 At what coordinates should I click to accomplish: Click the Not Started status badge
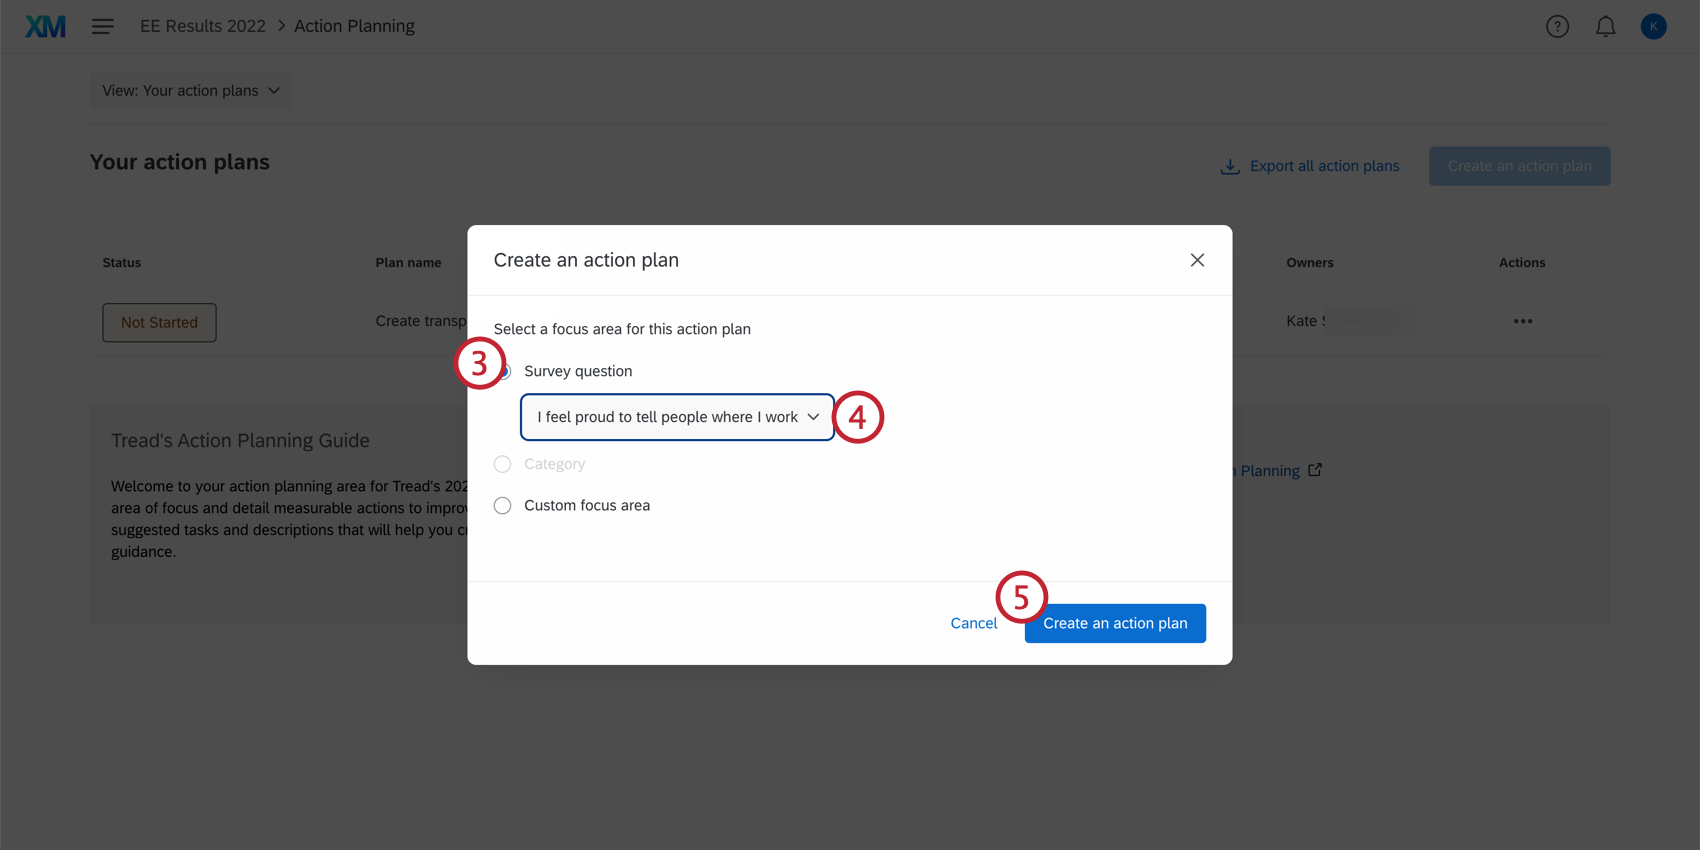[x=158, y=322]
